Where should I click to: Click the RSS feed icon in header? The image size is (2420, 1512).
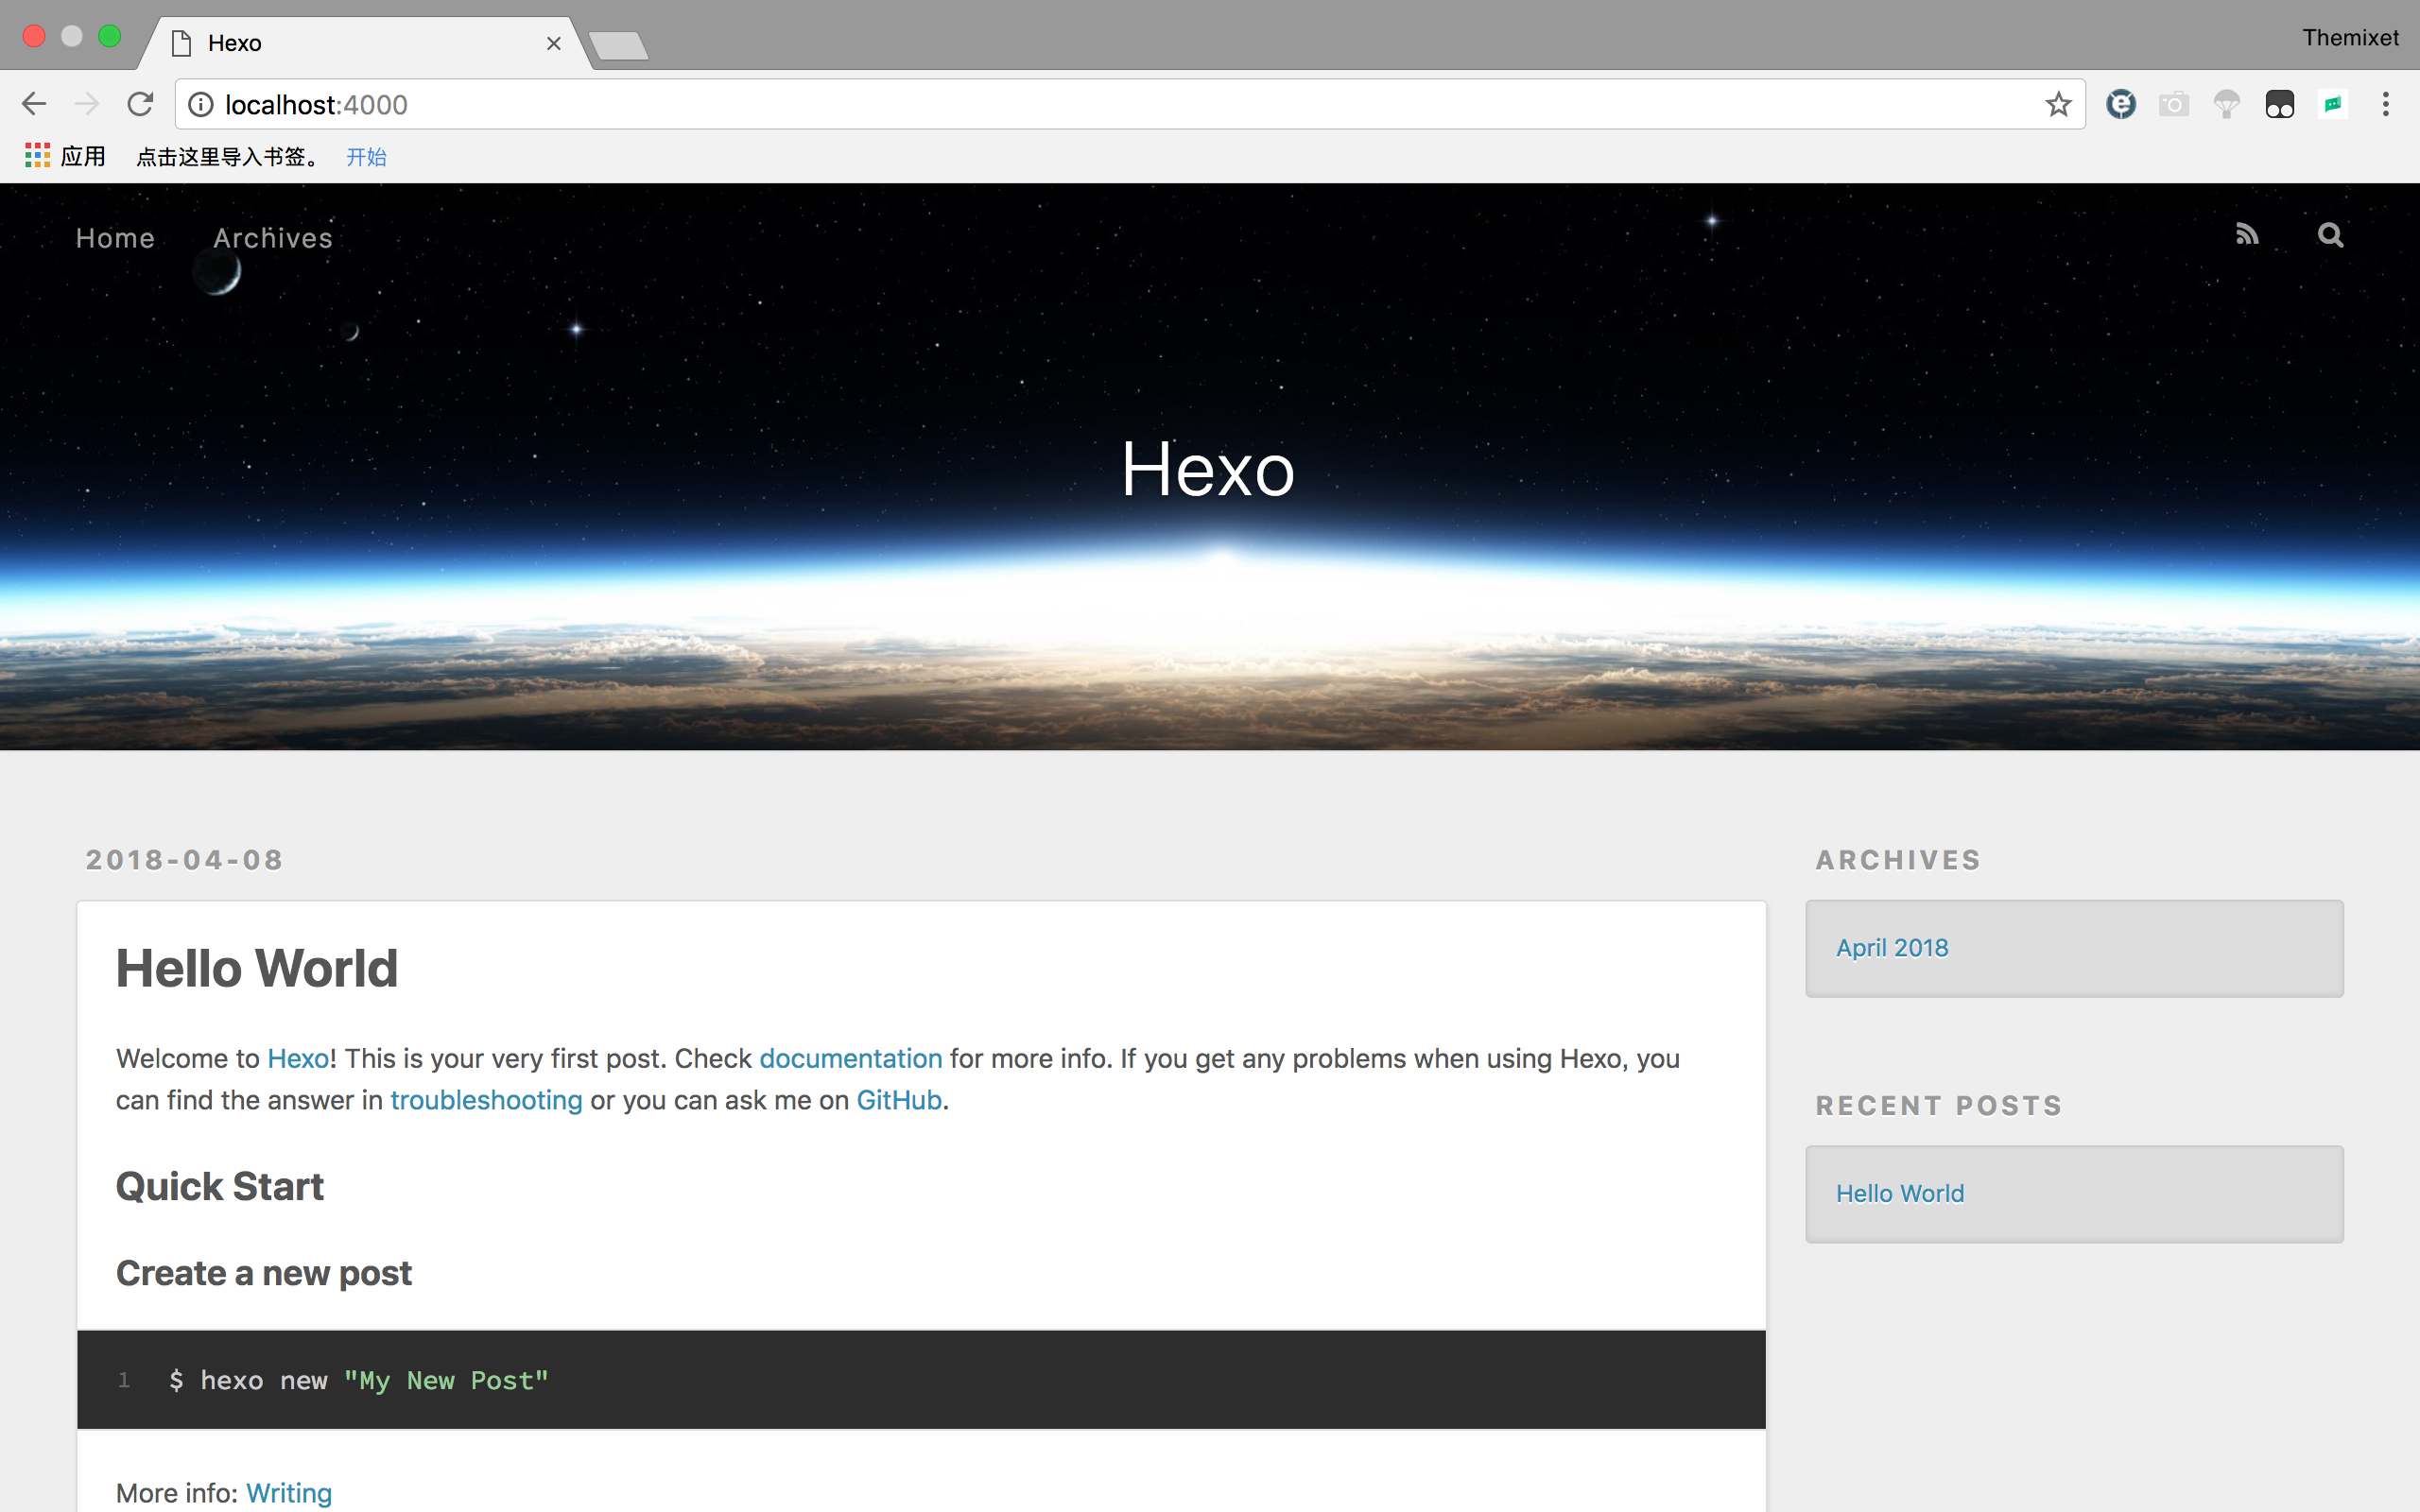click(2247, 235)
